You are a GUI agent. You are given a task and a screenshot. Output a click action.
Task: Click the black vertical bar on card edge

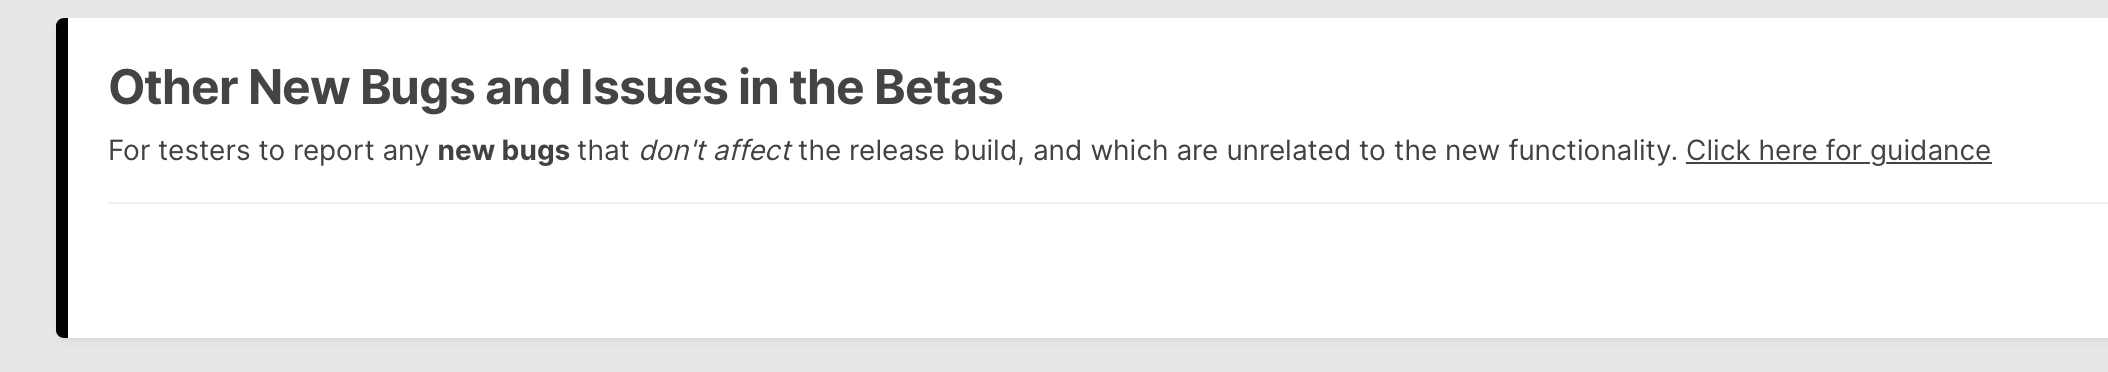tap(62, 178)
